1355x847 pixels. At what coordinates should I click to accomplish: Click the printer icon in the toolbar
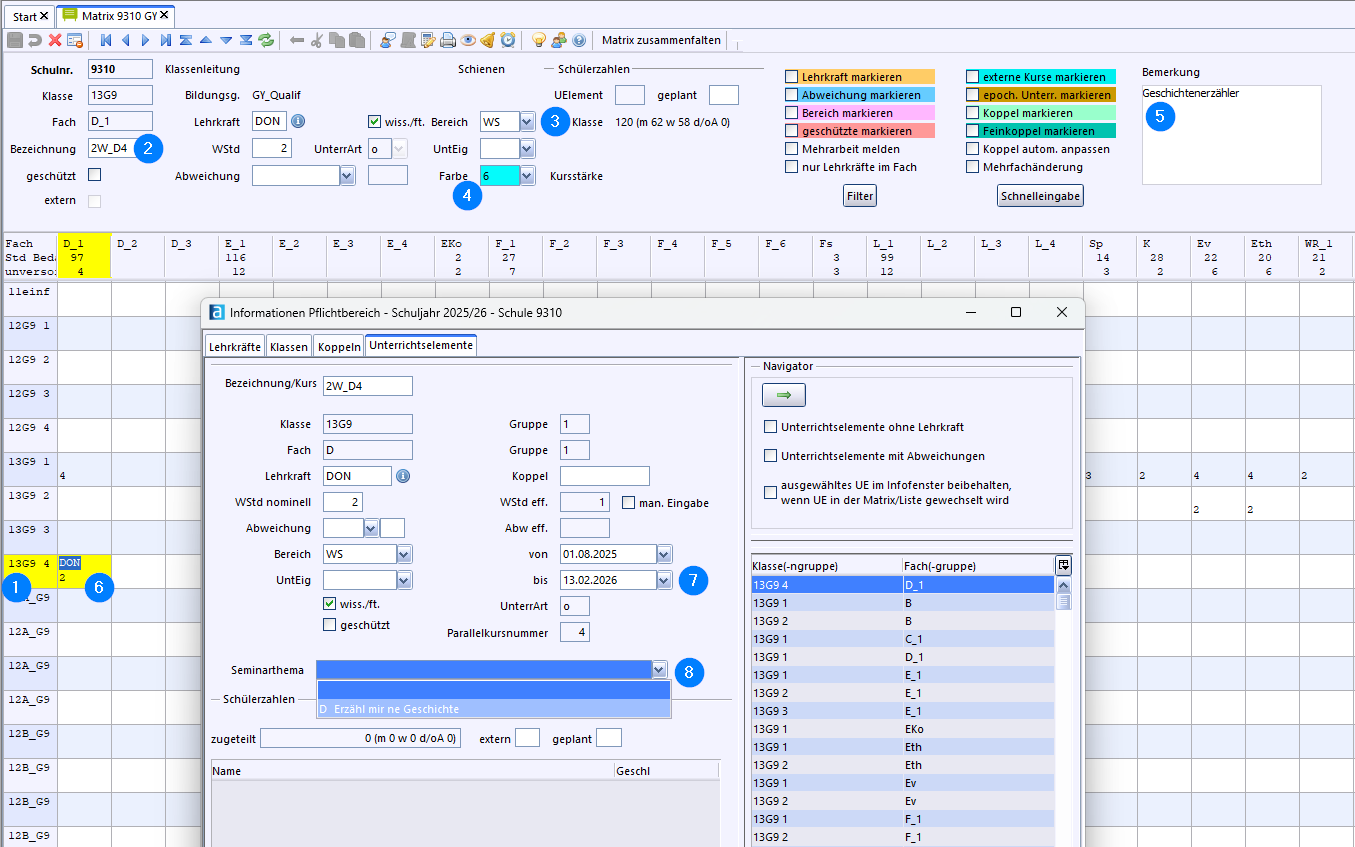[448, 40]
